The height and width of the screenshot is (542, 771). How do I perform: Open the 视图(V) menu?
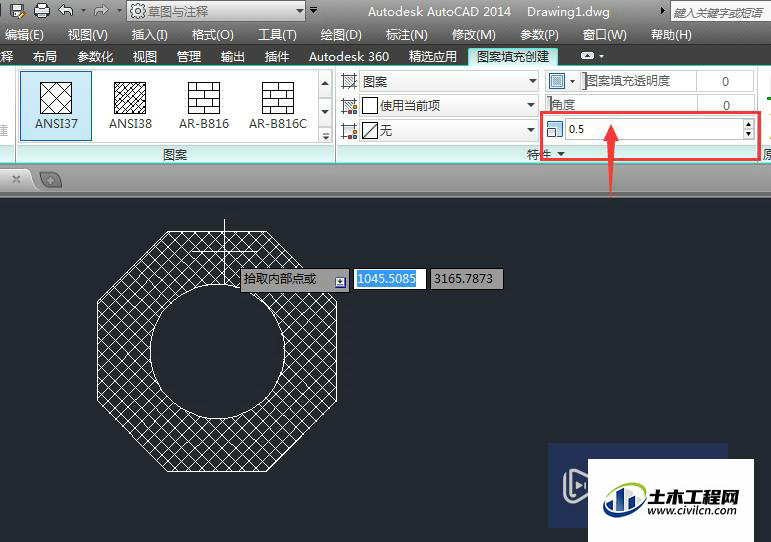[88, 35]
